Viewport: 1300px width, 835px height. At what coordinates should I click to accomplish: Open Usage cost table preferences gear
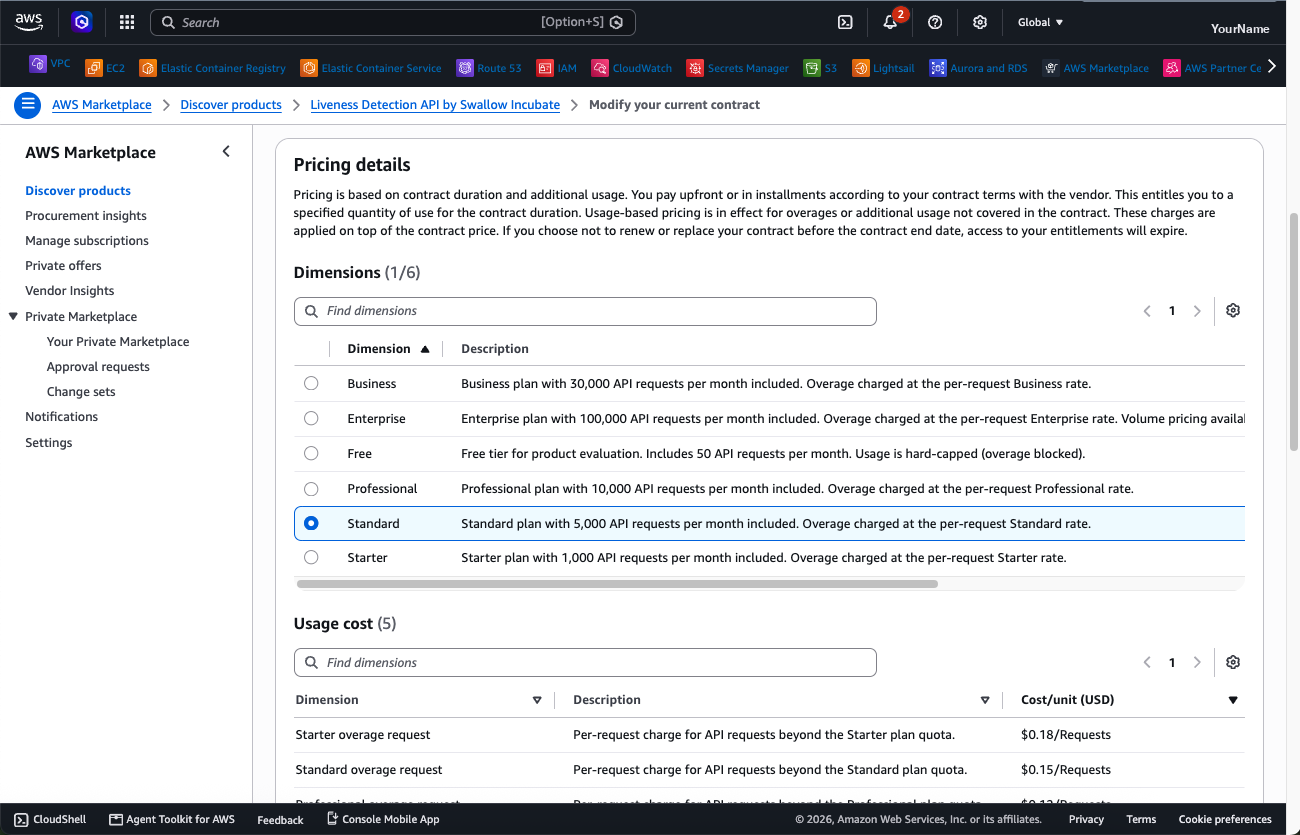pyautogui.click(x=1233, y=663)
